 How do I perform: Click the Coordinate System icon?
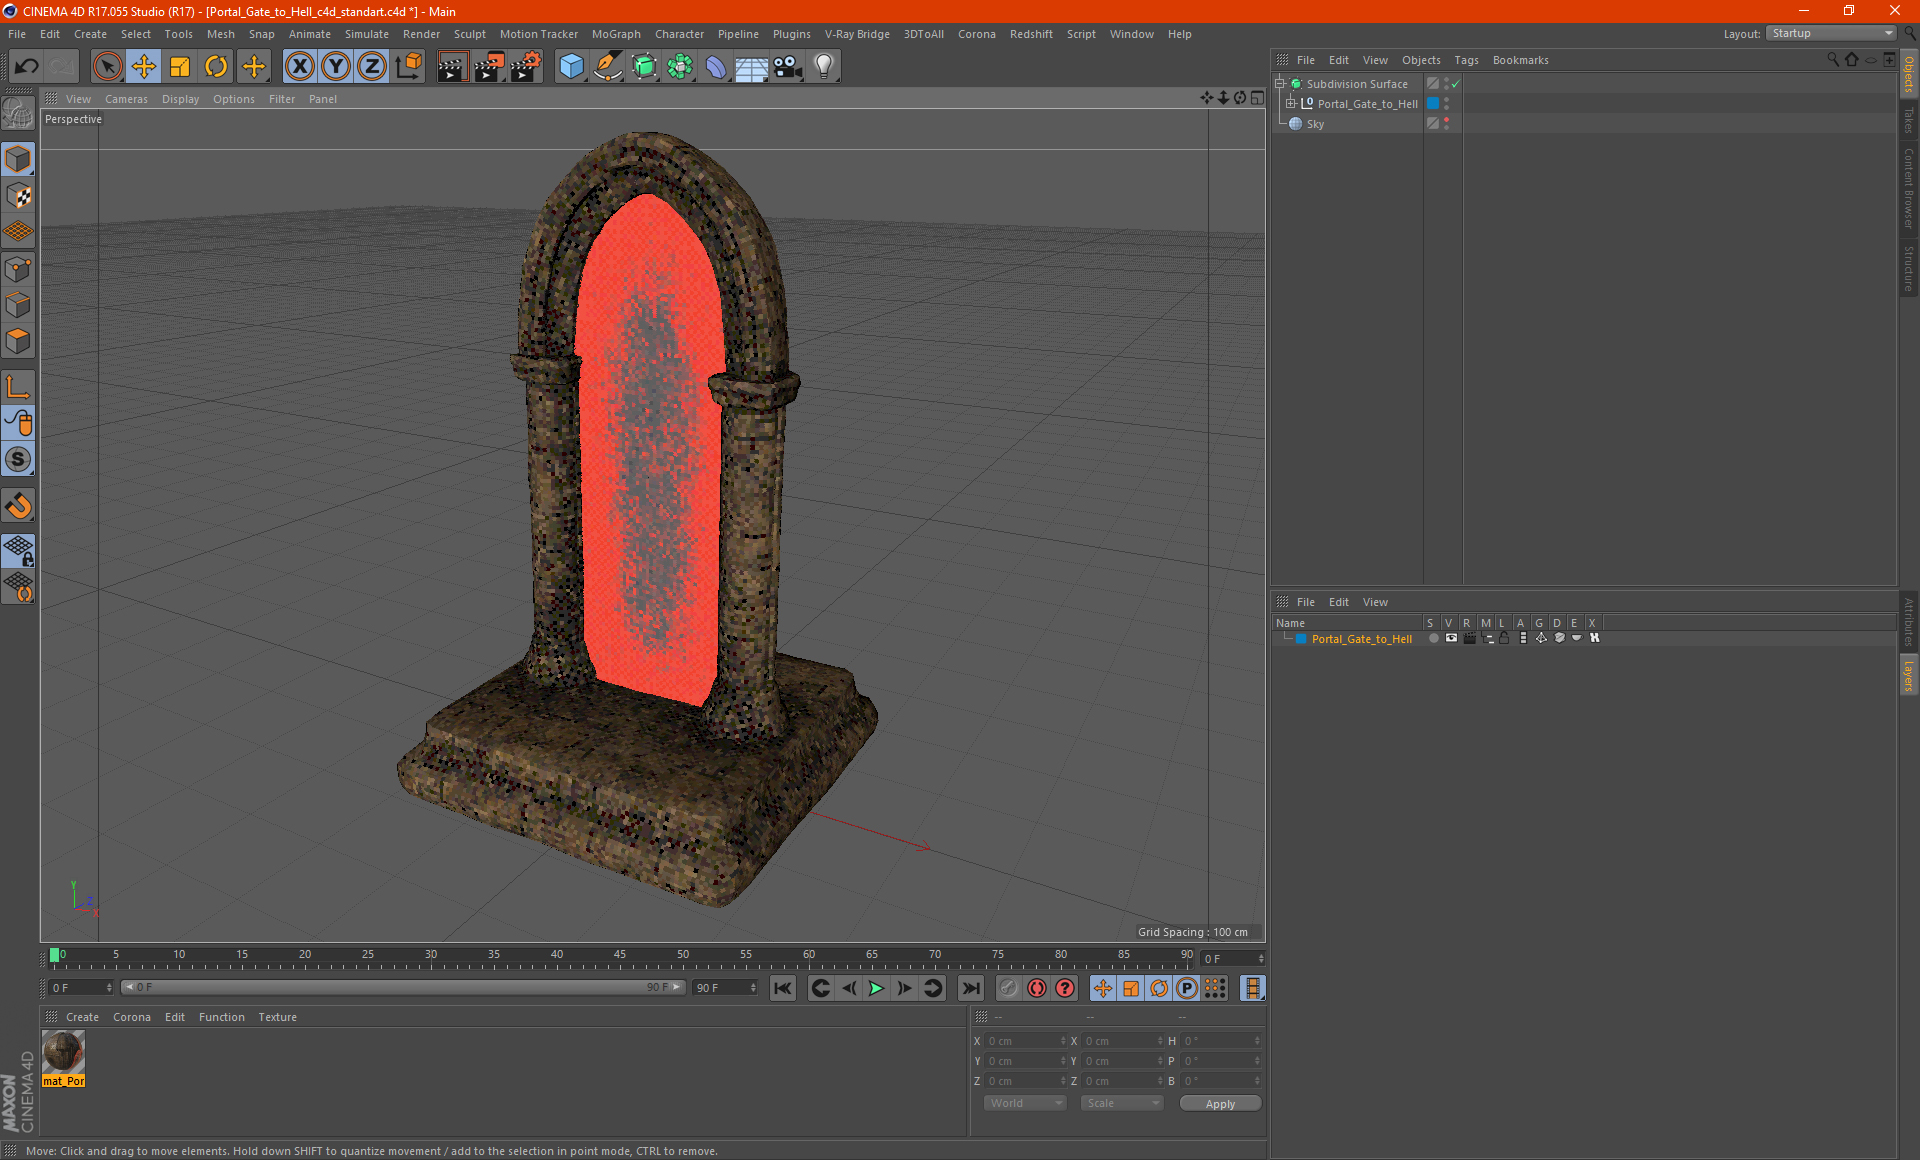pos(409,67)
